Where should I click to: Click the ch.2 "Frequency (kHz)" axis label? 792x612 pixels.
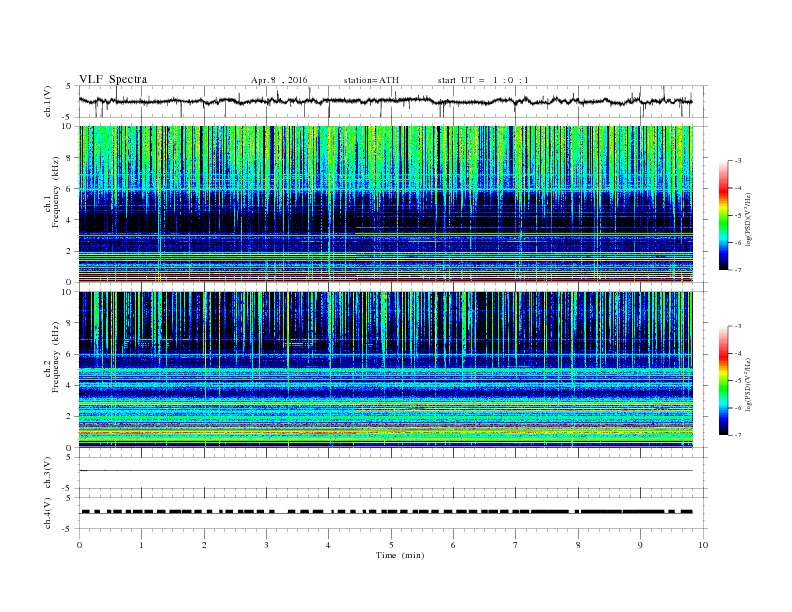(x=56, y=356)
